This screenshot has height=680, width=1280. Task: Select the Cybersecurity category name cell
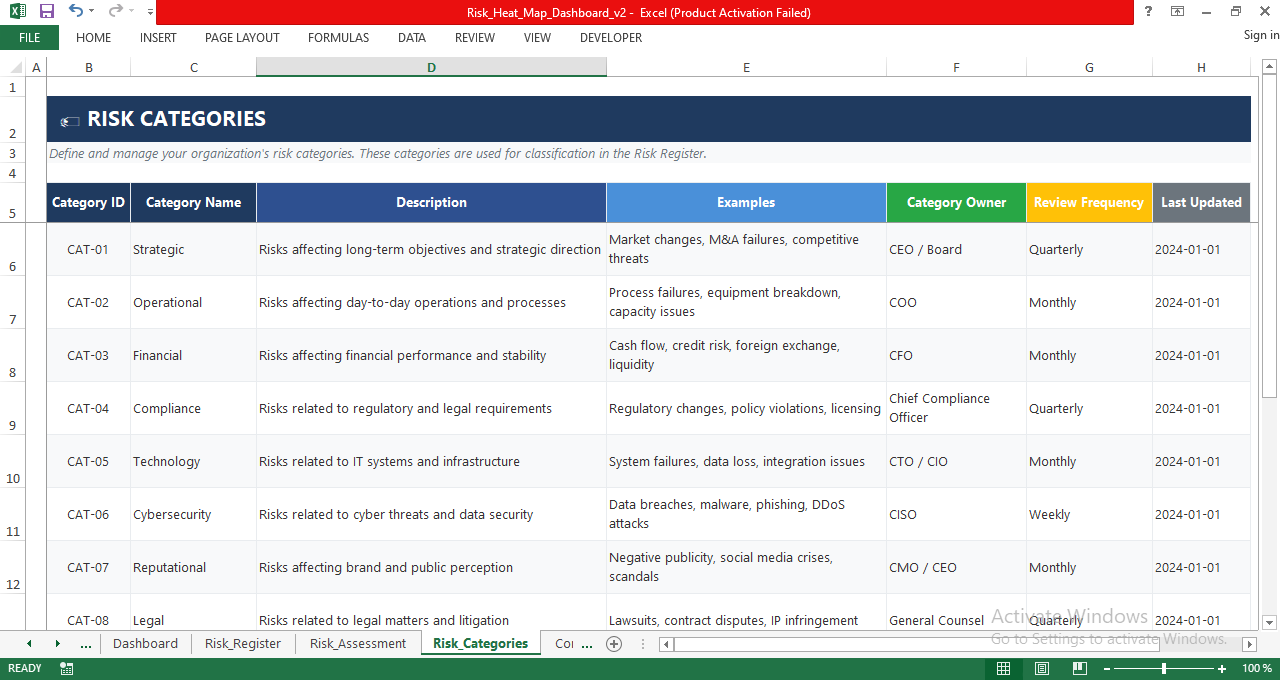point(193,514)
